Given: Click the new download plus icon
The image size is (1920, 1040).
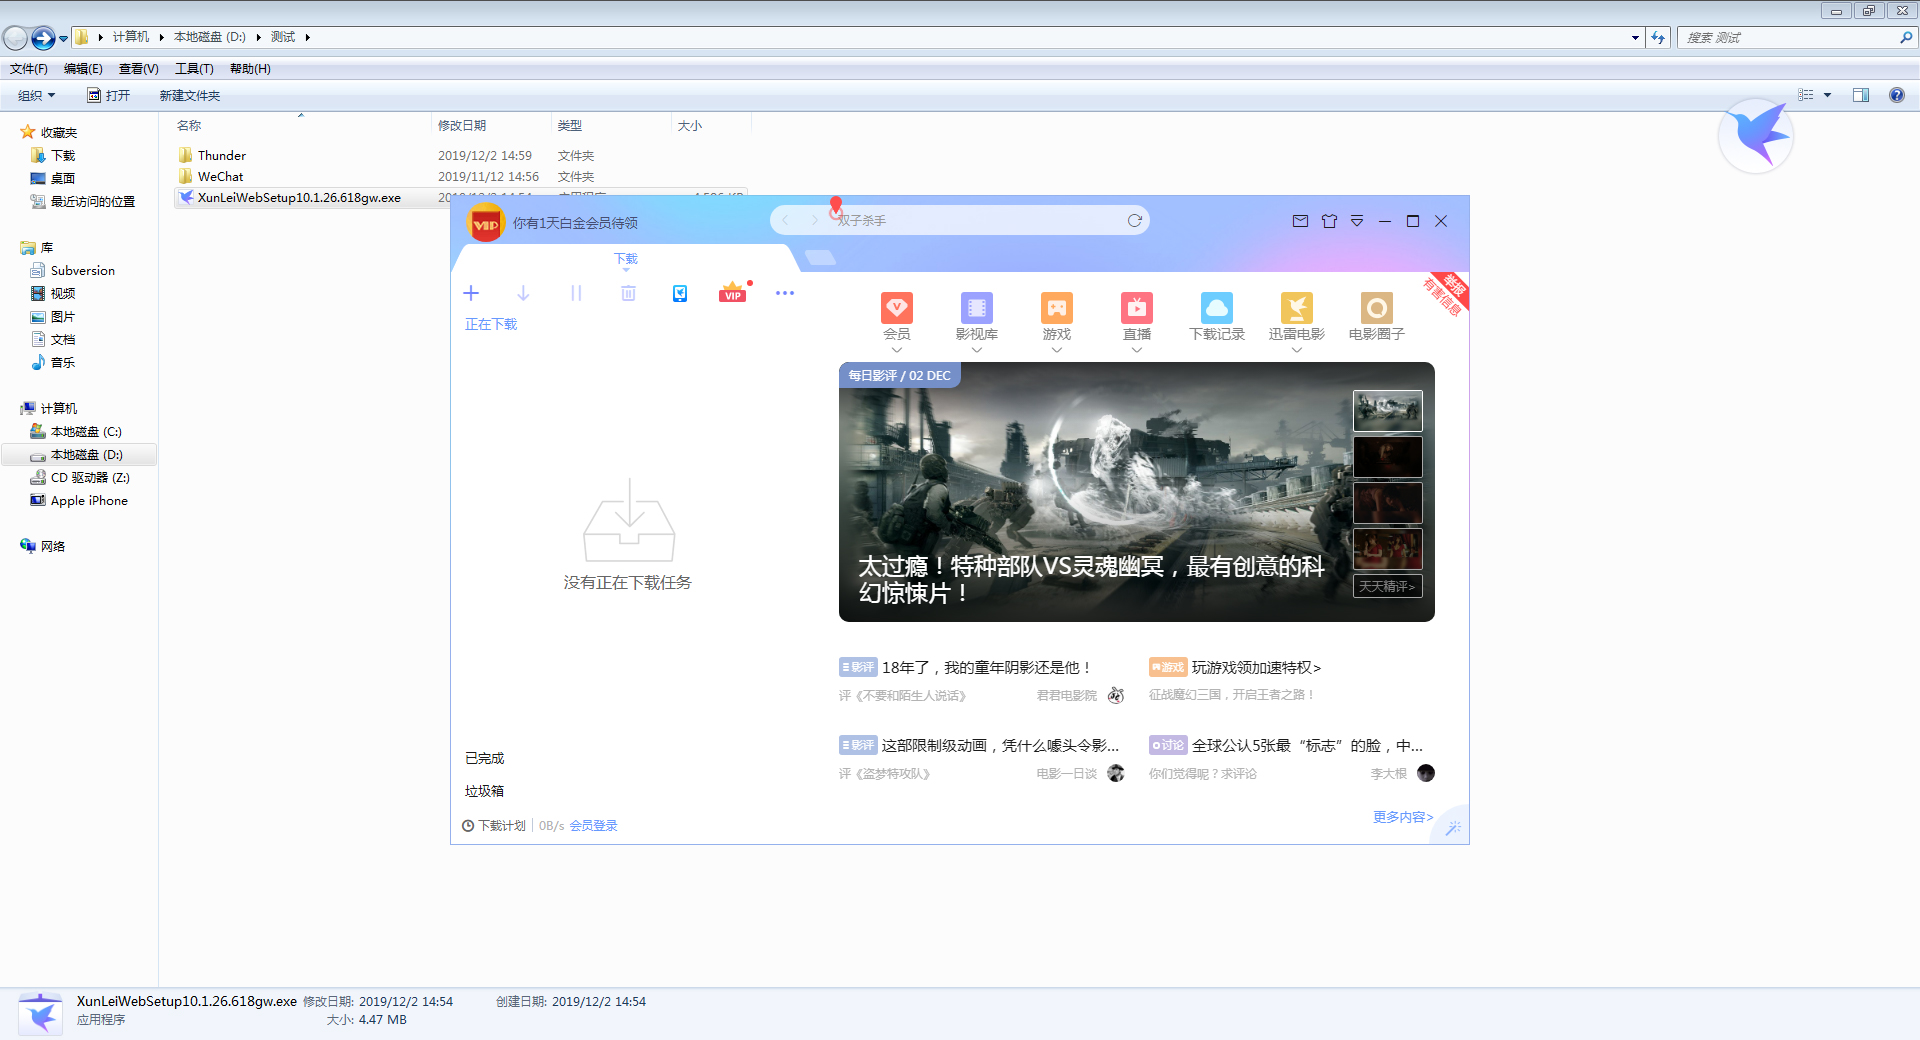Looking at the screenshot, I should (x=471, y=293).
